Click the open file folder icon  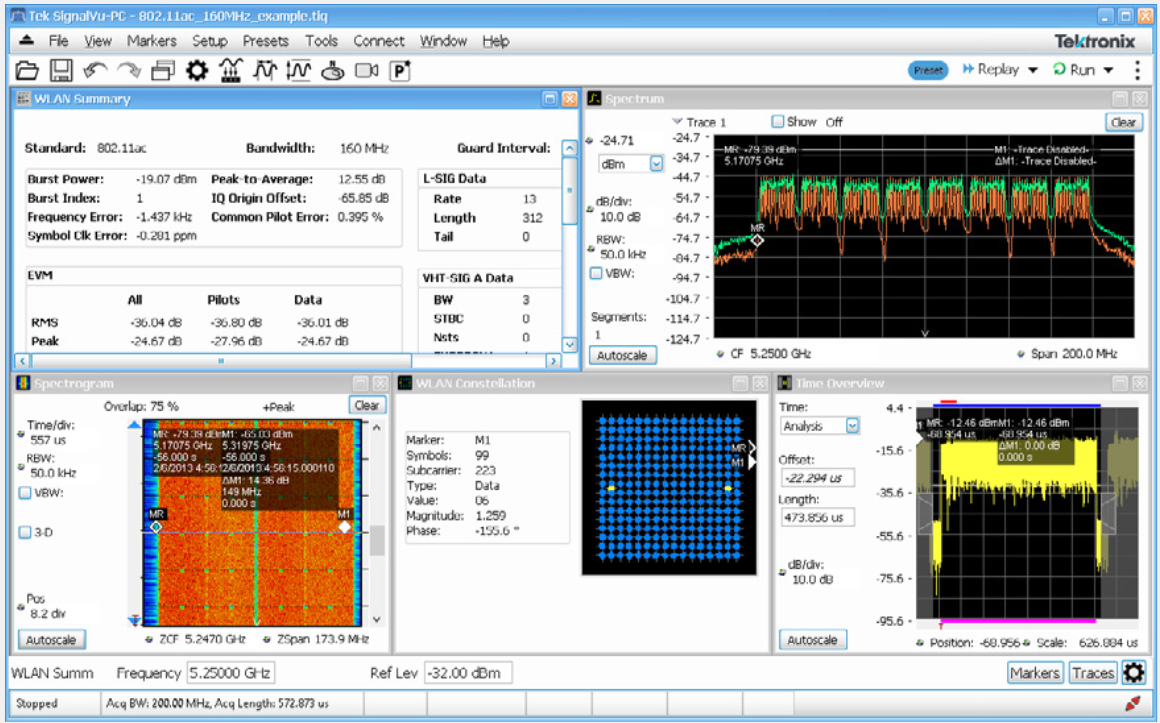(27, 70)
